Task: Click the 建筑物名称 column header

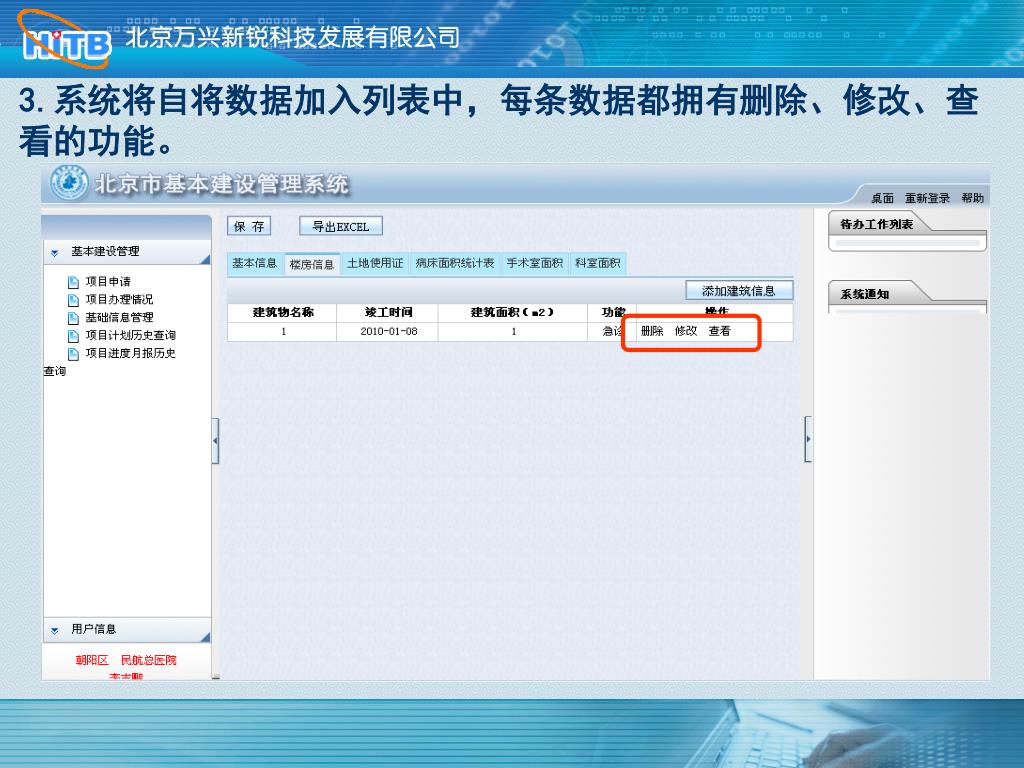Action: coord(283,312)
